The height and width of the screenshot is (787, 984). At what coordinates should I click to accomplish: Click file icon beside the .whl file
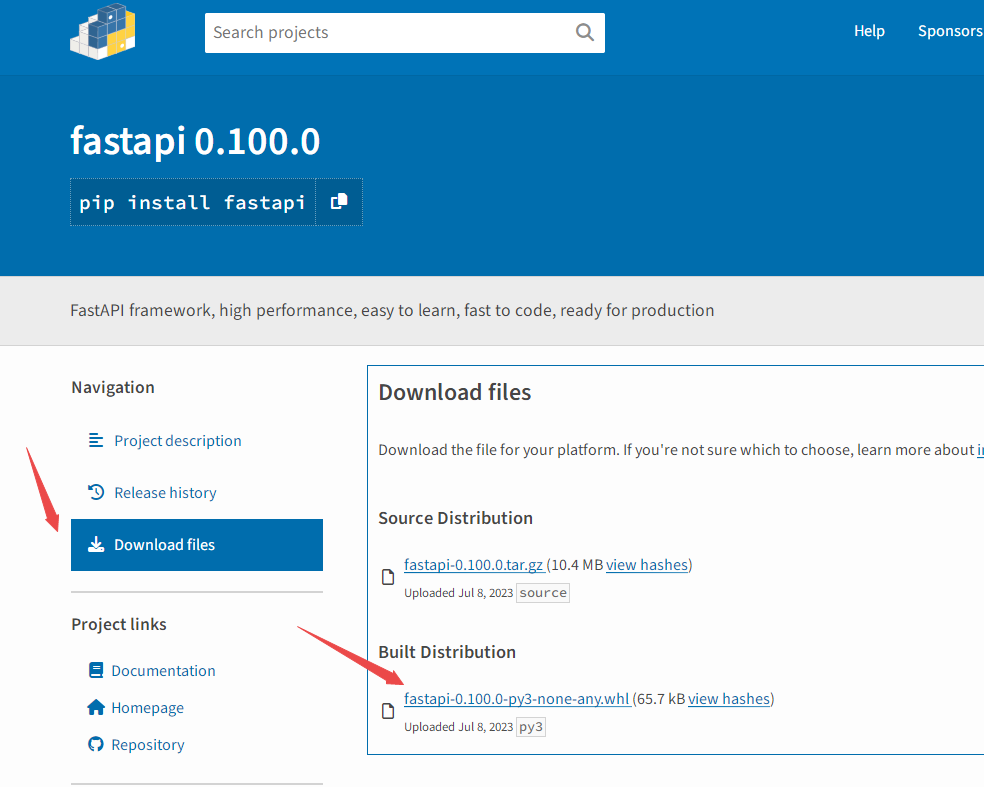click(388, 711)
